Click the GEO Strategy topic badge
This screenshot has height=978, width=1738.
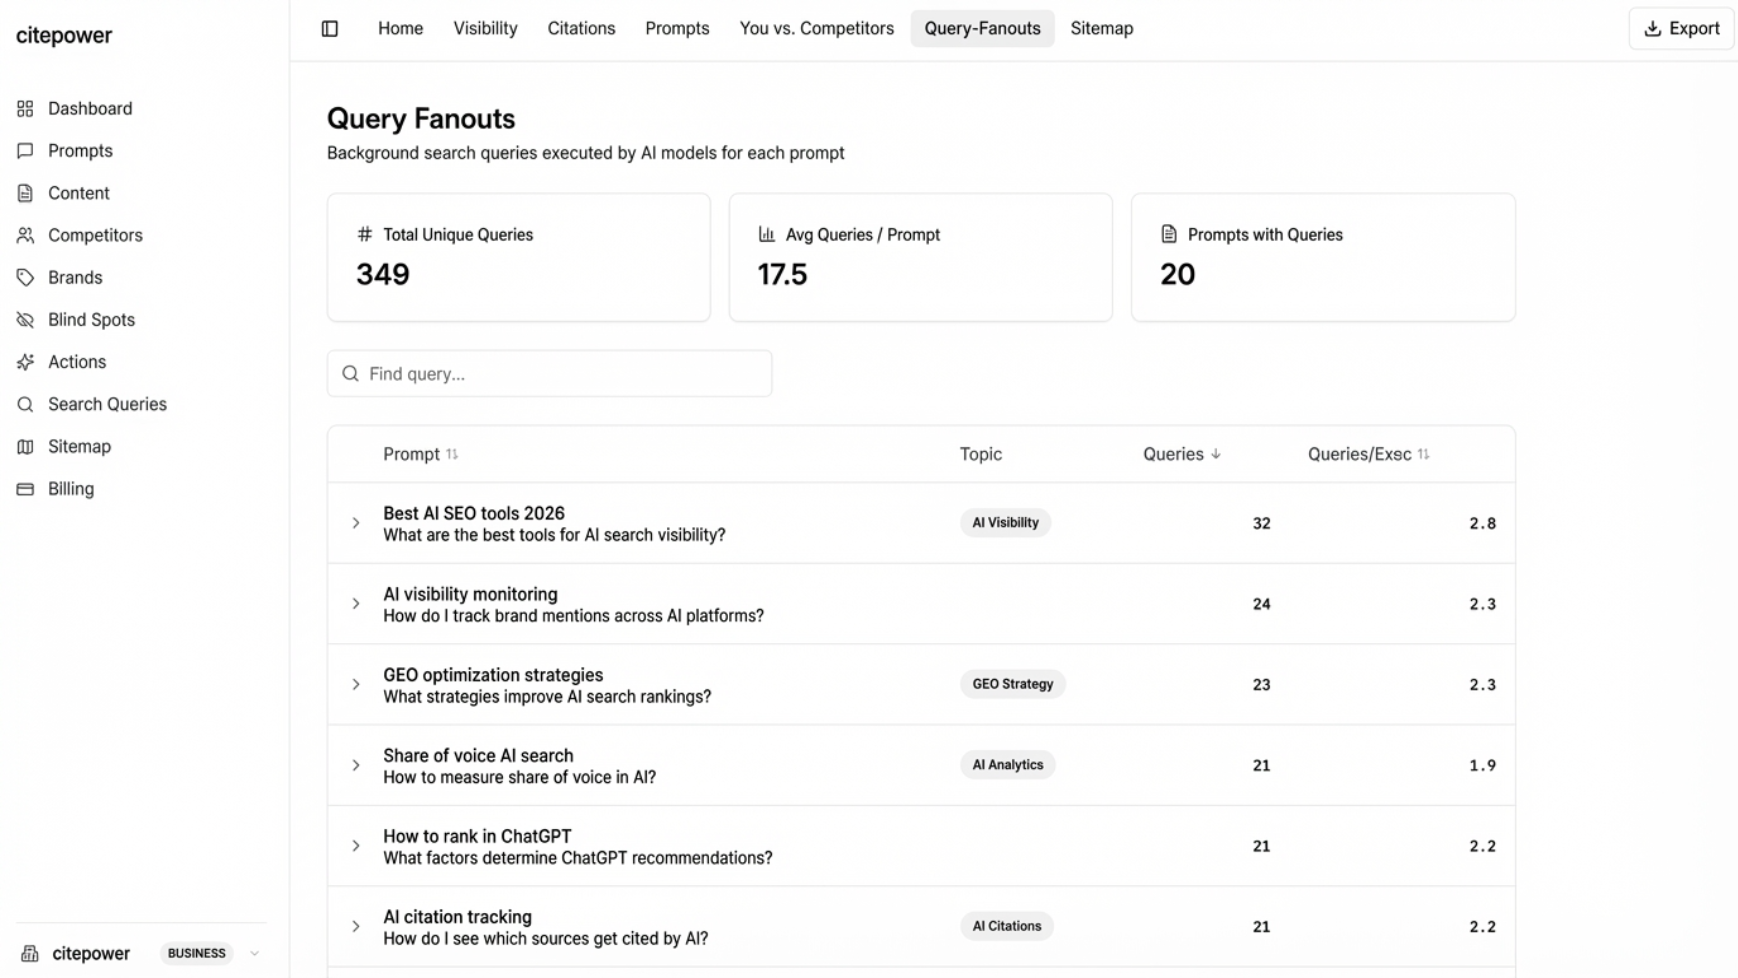(x=1013, y=685)
